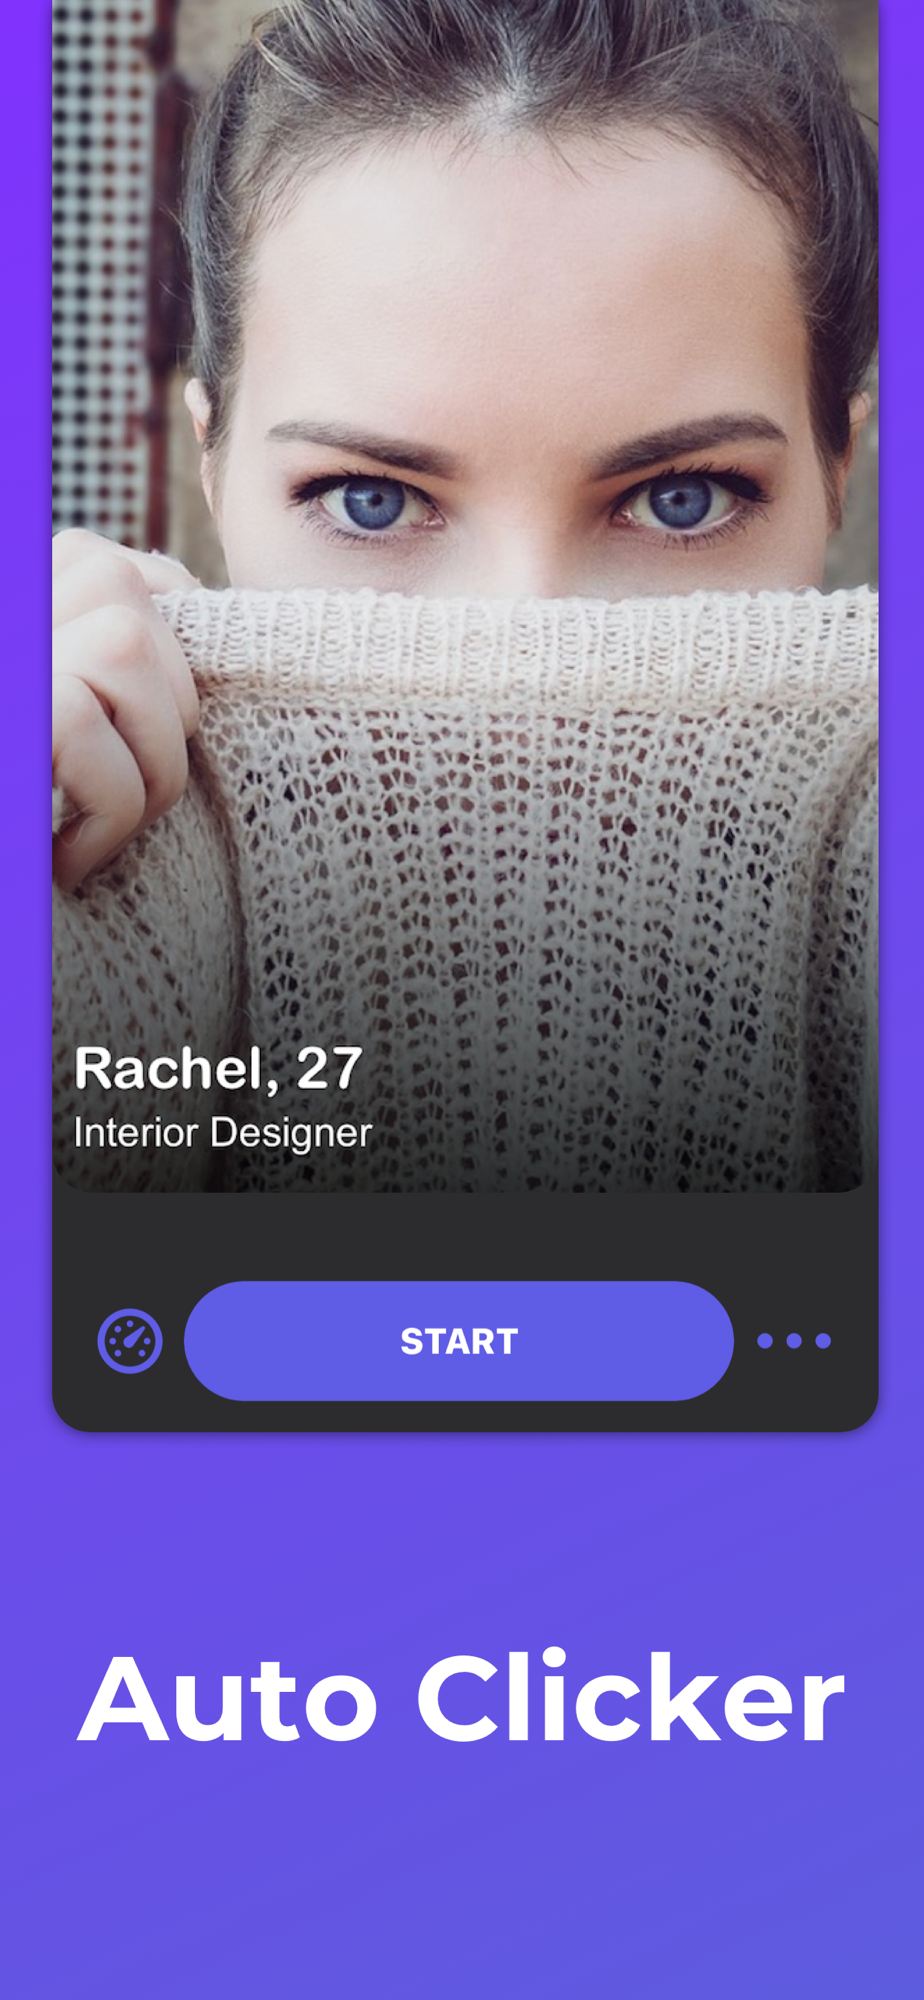Click the dark control bar above START
The image size is (924, 2000).
click(465, 1236)
